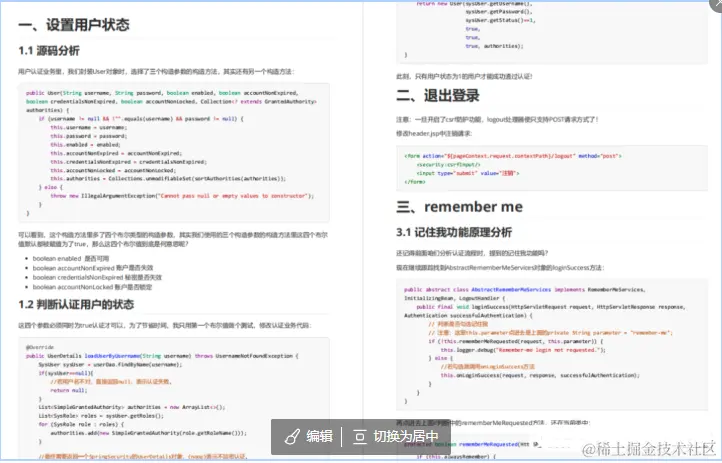Screen dimensions: 722x463
Task: Click the heading 二、退出登录
Action: pyautogui.click(x=437, y=96)
